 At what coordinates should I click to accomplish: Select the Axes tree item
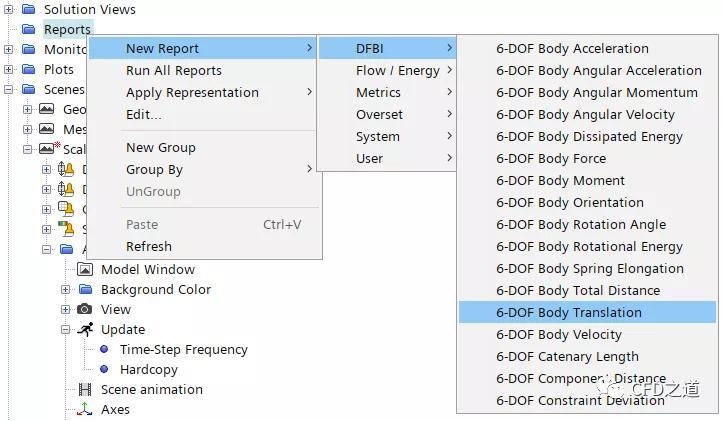115,409
